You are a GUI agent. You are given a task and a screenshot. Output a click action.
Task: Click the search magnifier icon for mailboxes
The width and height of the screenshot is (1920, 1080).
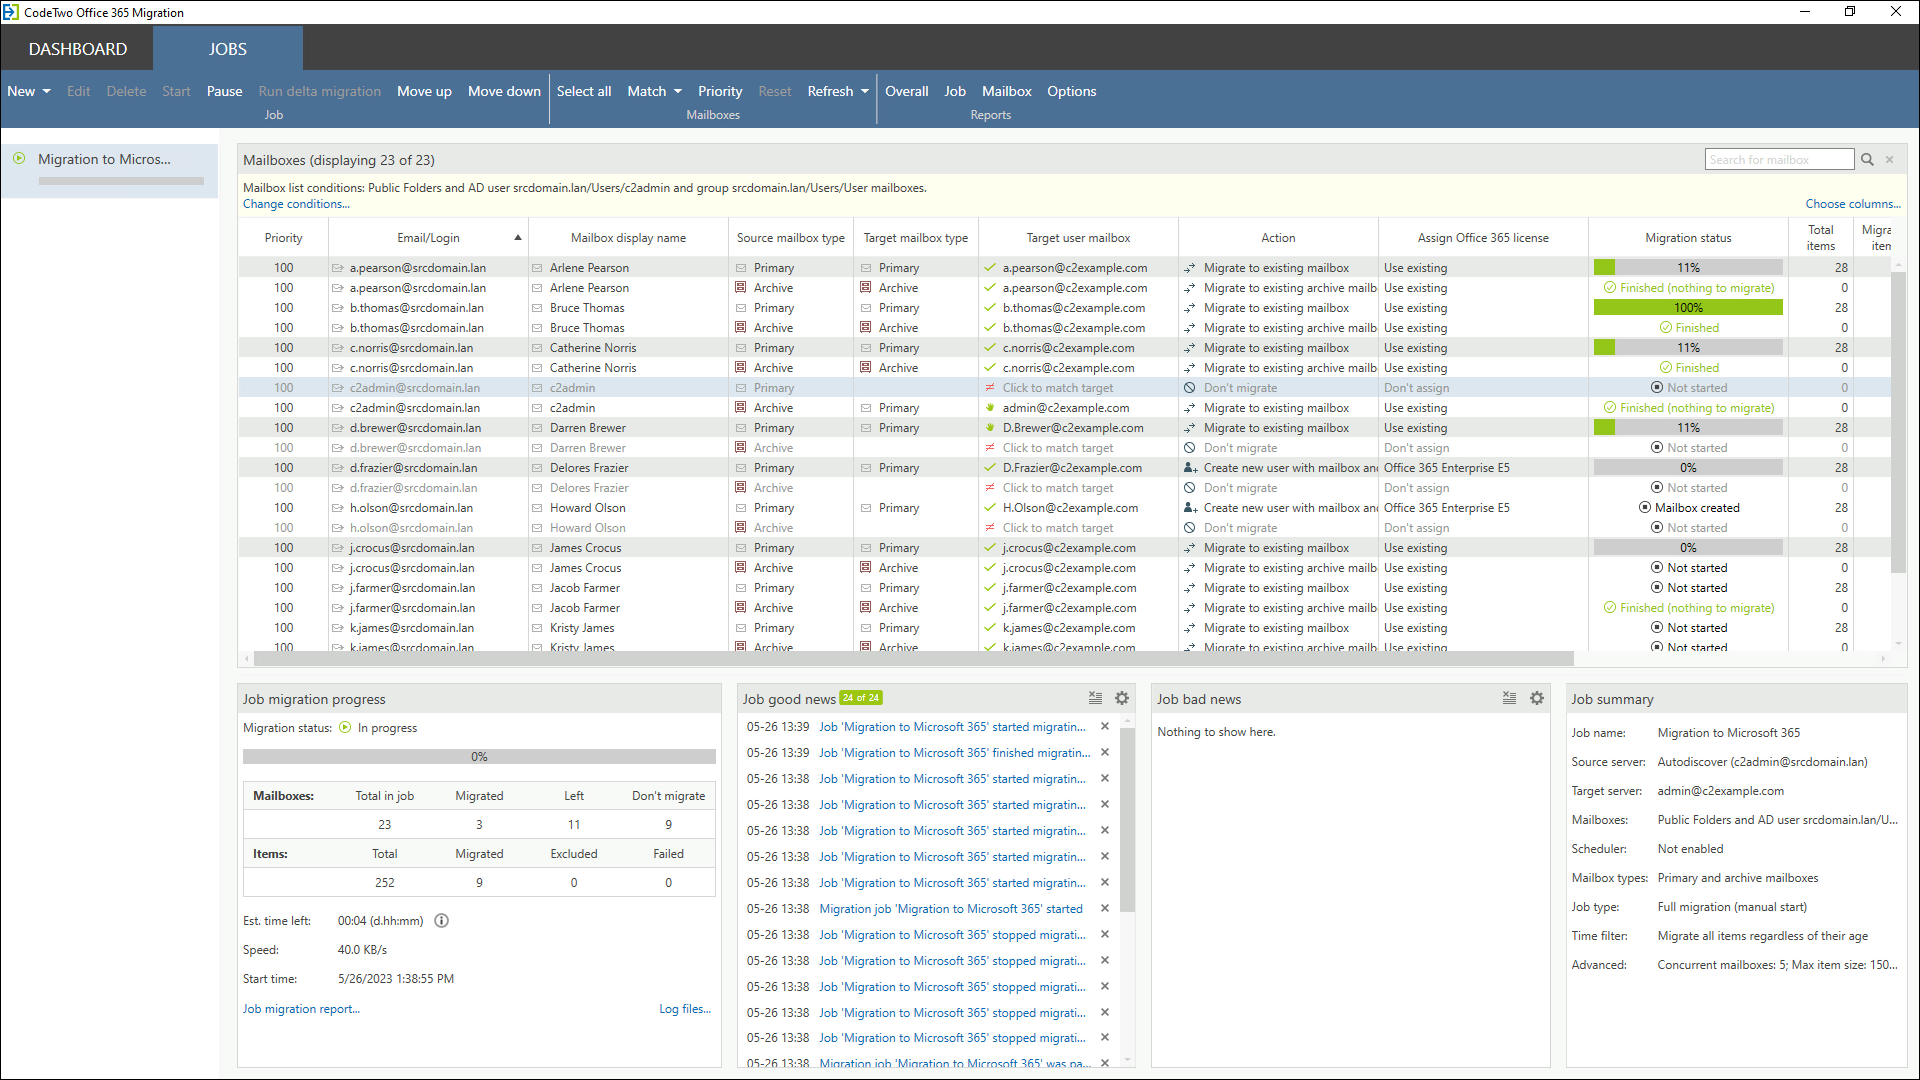1866,160
